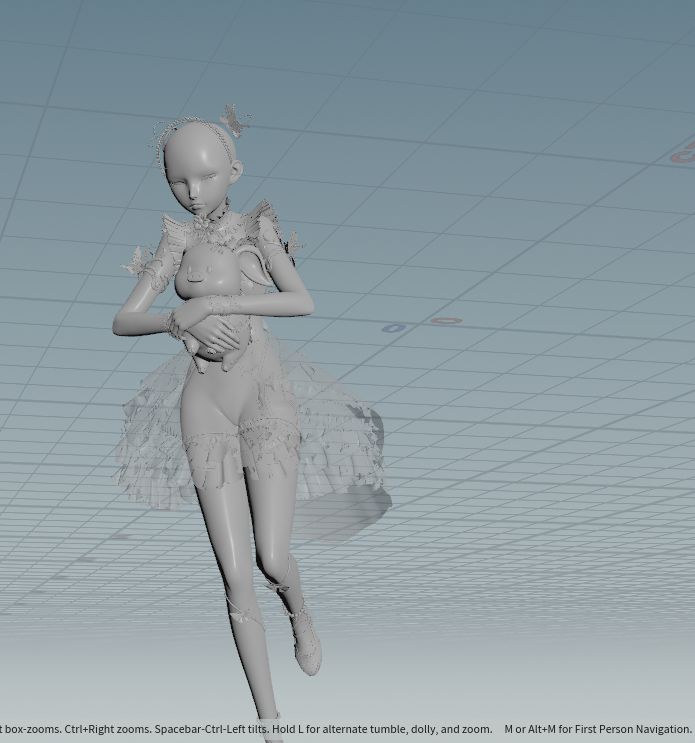
Task: Click the plush toy's face
Action: 215,280
